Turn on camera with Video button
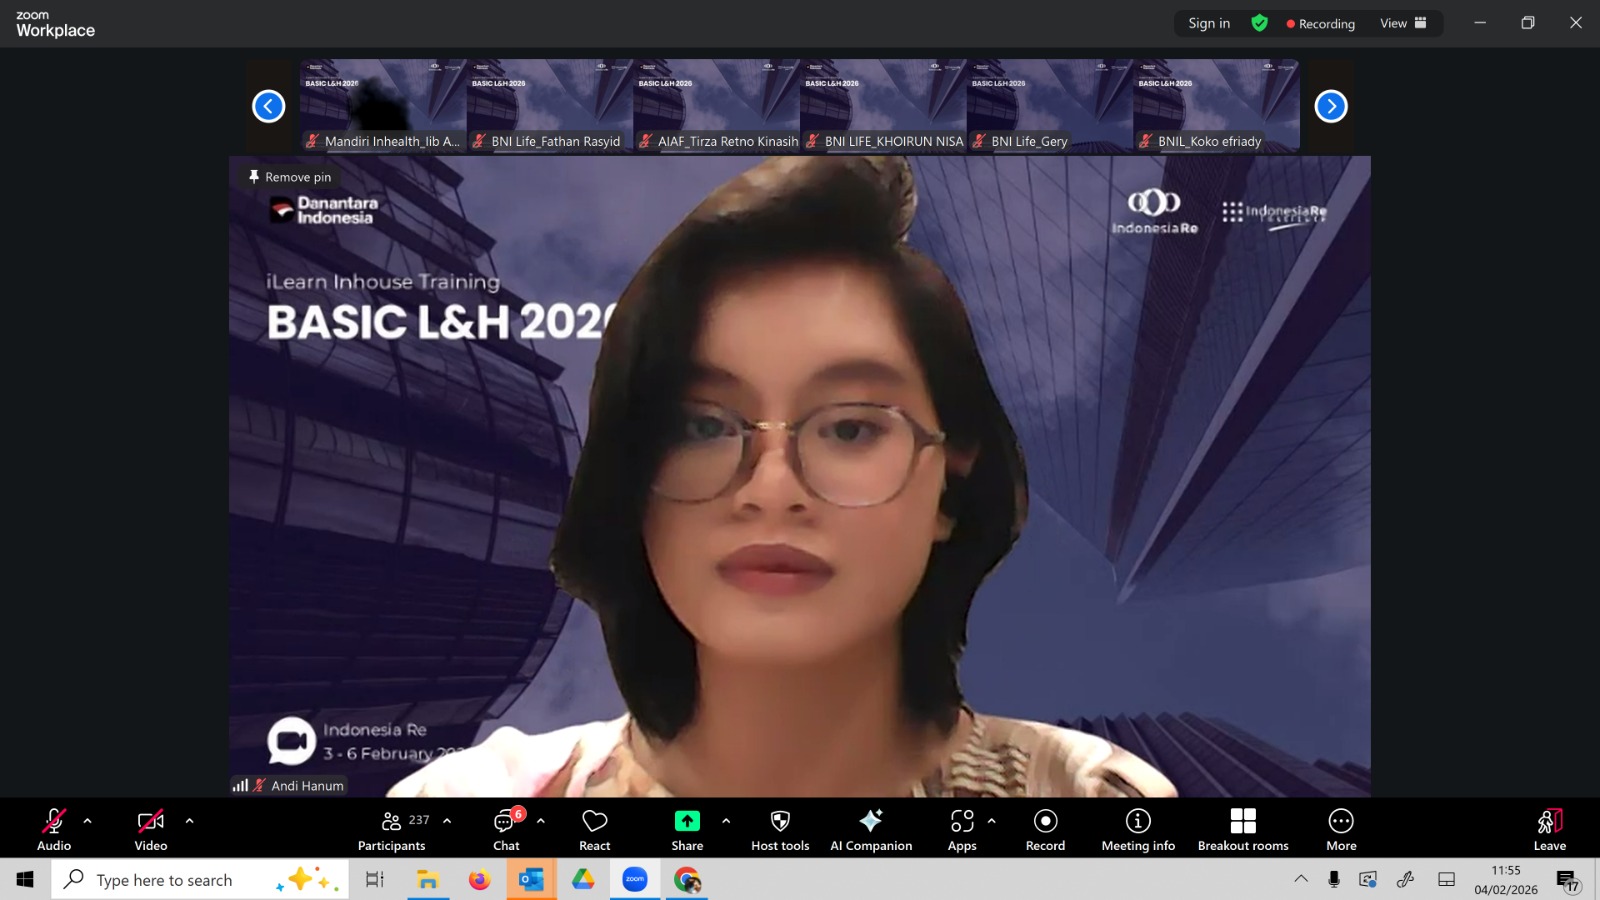The image size is (1600, 900). click(151, 830)
